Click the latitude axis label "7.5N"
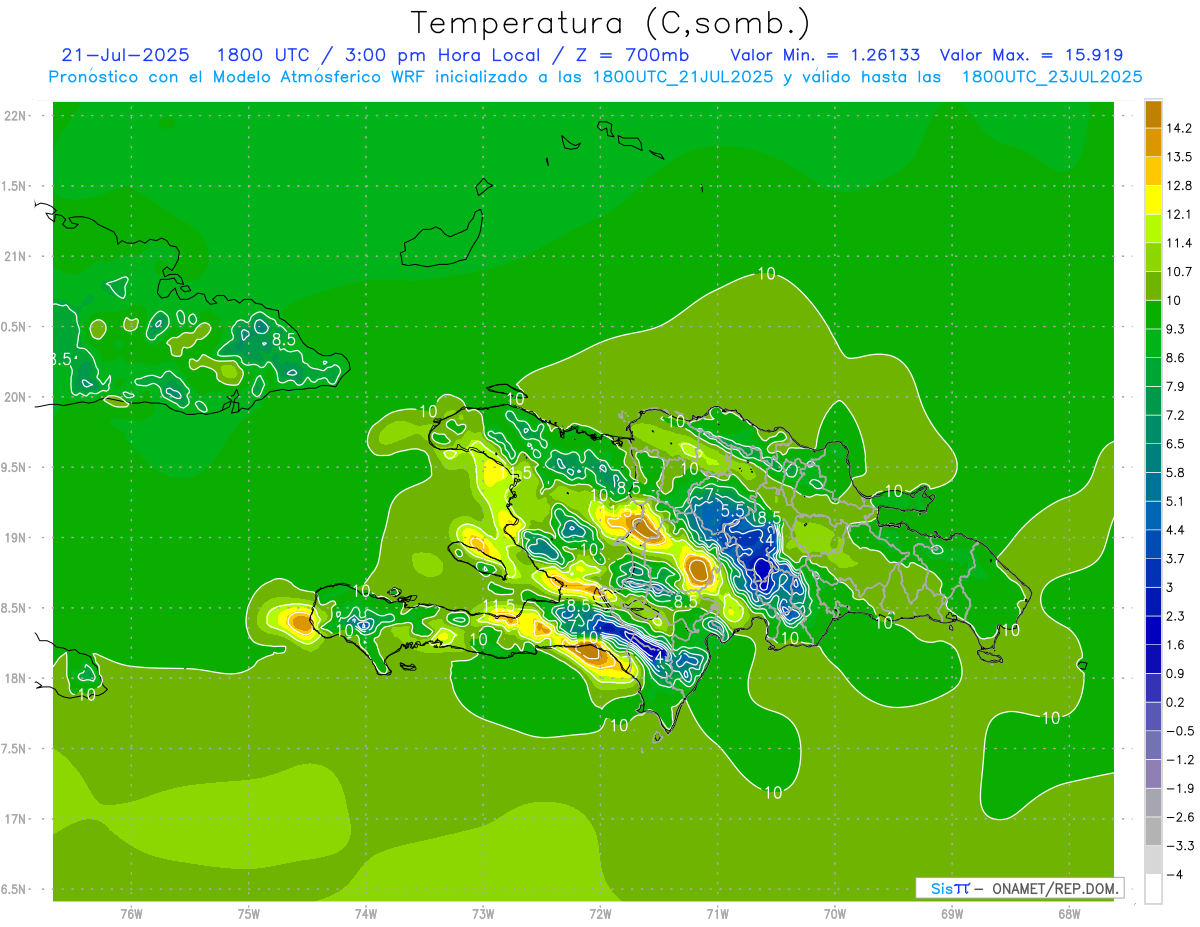1200x927 pixels. coord(15,749)
